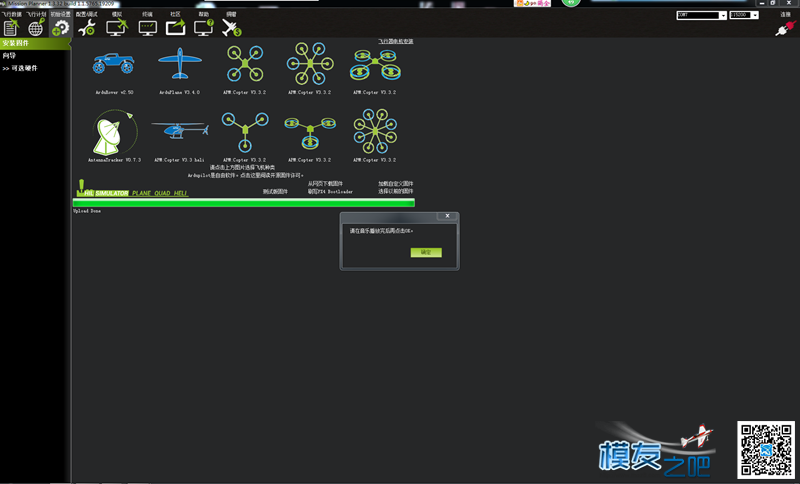Click Load custom firmware link
This screenshot has width=800, height=484.
[395, 184]
